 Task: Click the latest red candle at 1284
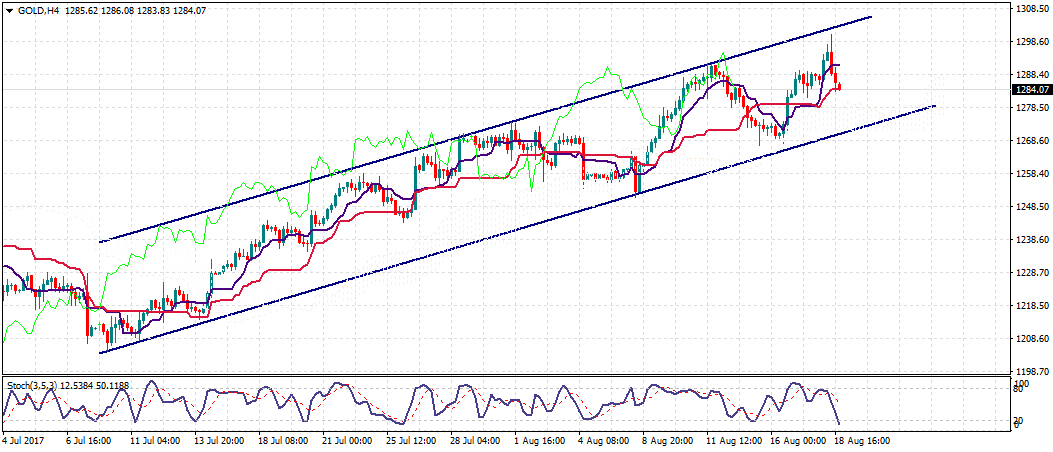click(838, 86)
